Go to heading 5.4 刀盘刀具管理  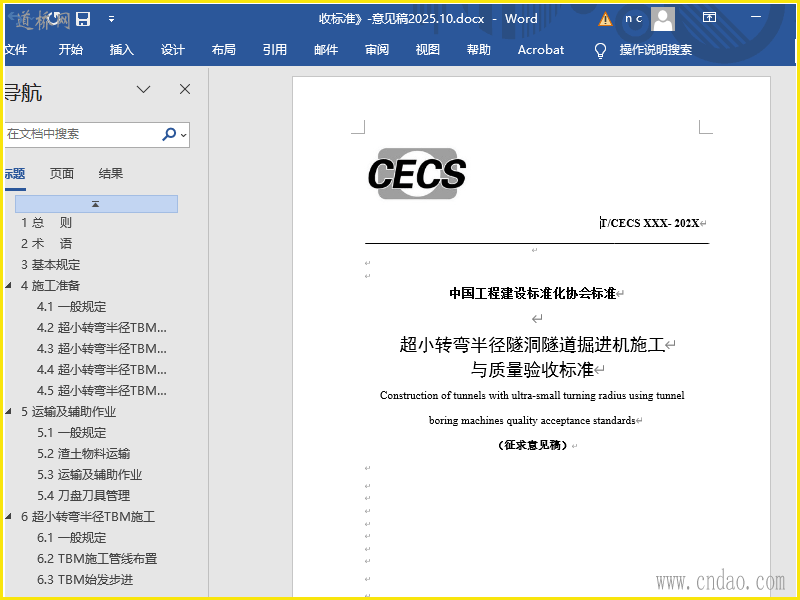point(84,495)
